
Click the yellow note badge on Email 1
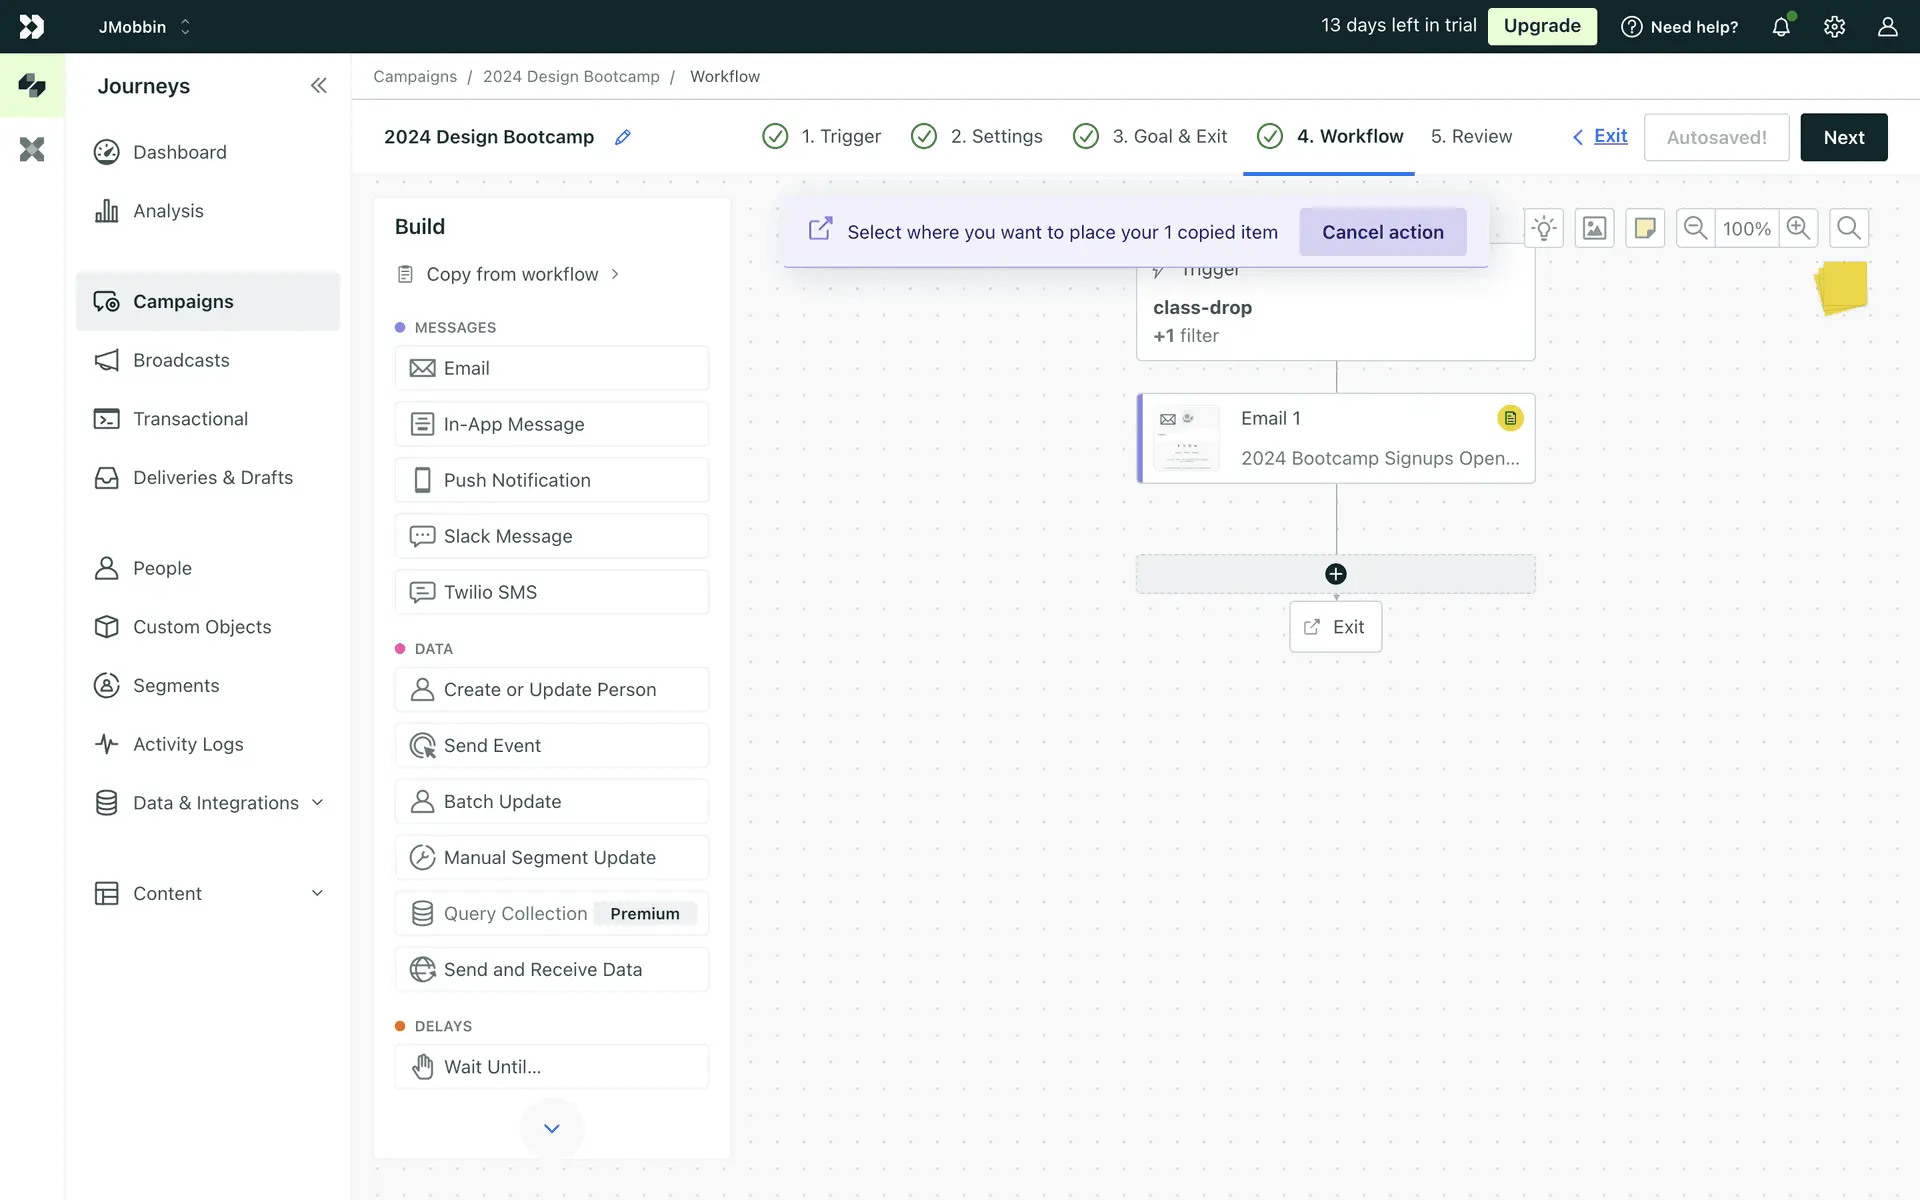[1510, 418]
